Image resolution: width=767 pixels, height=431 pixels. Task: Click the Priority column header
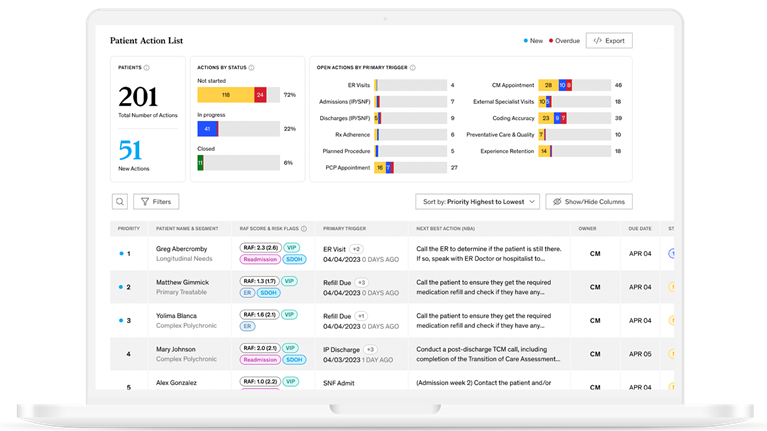(x=128, y=228)
